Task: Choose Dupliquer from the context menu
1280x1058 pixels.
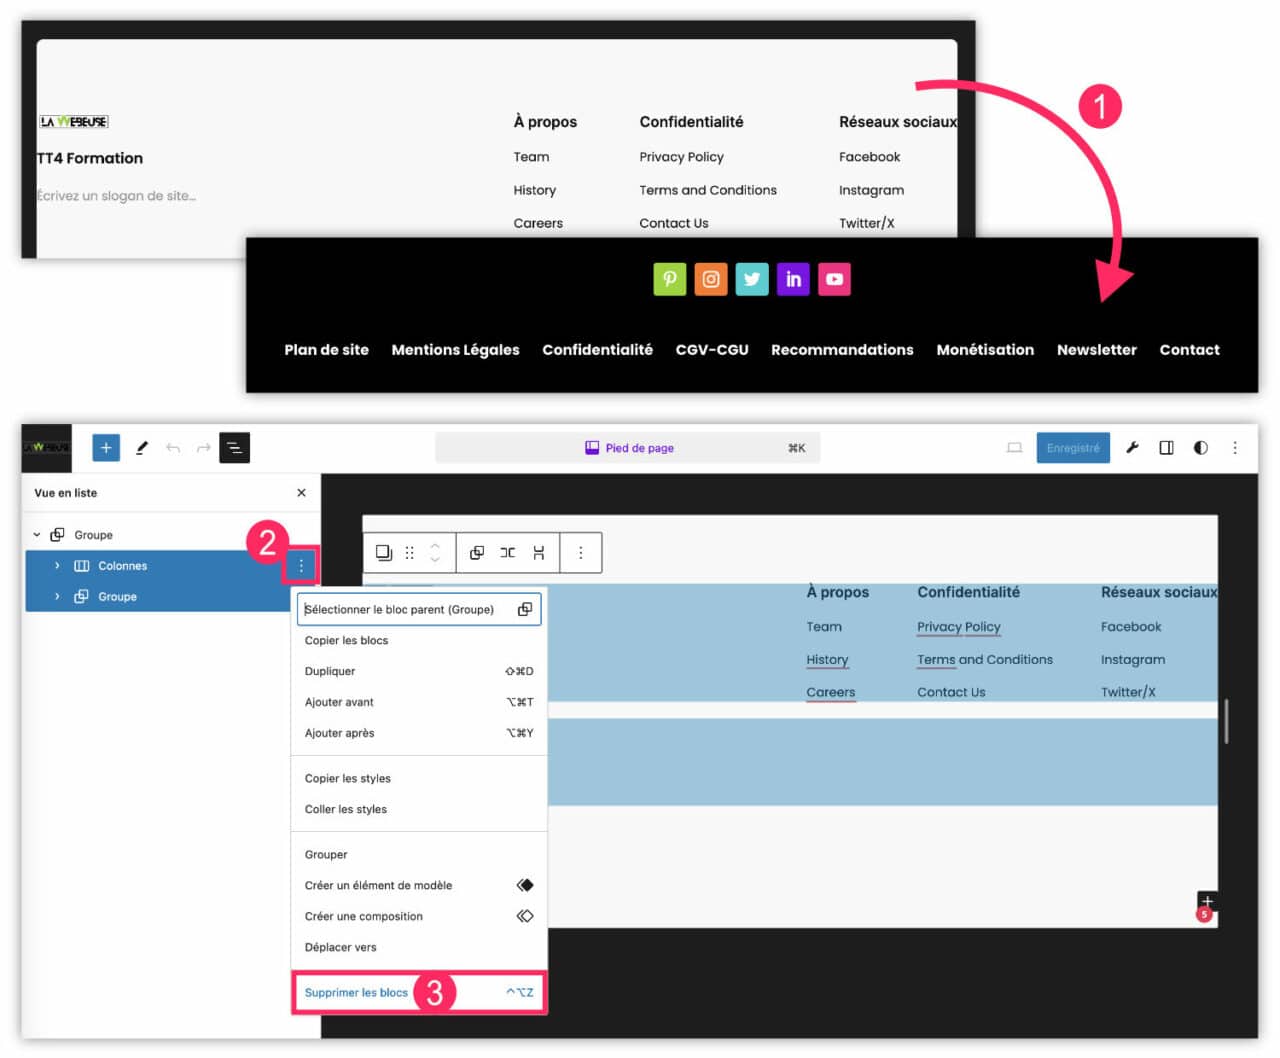Action: pyautogui.click(x=332, y=671)
